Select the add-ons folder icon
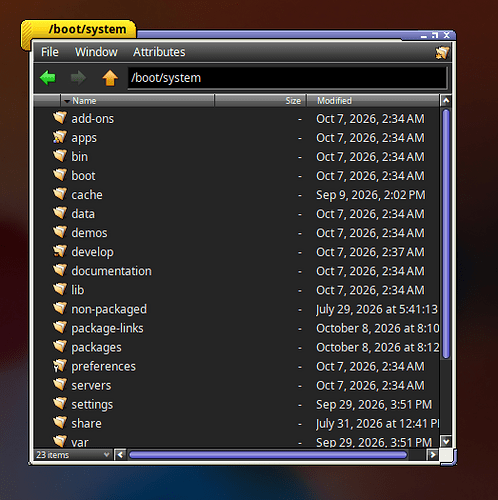Viewport: 498px width, 500px height. [60, 118]
